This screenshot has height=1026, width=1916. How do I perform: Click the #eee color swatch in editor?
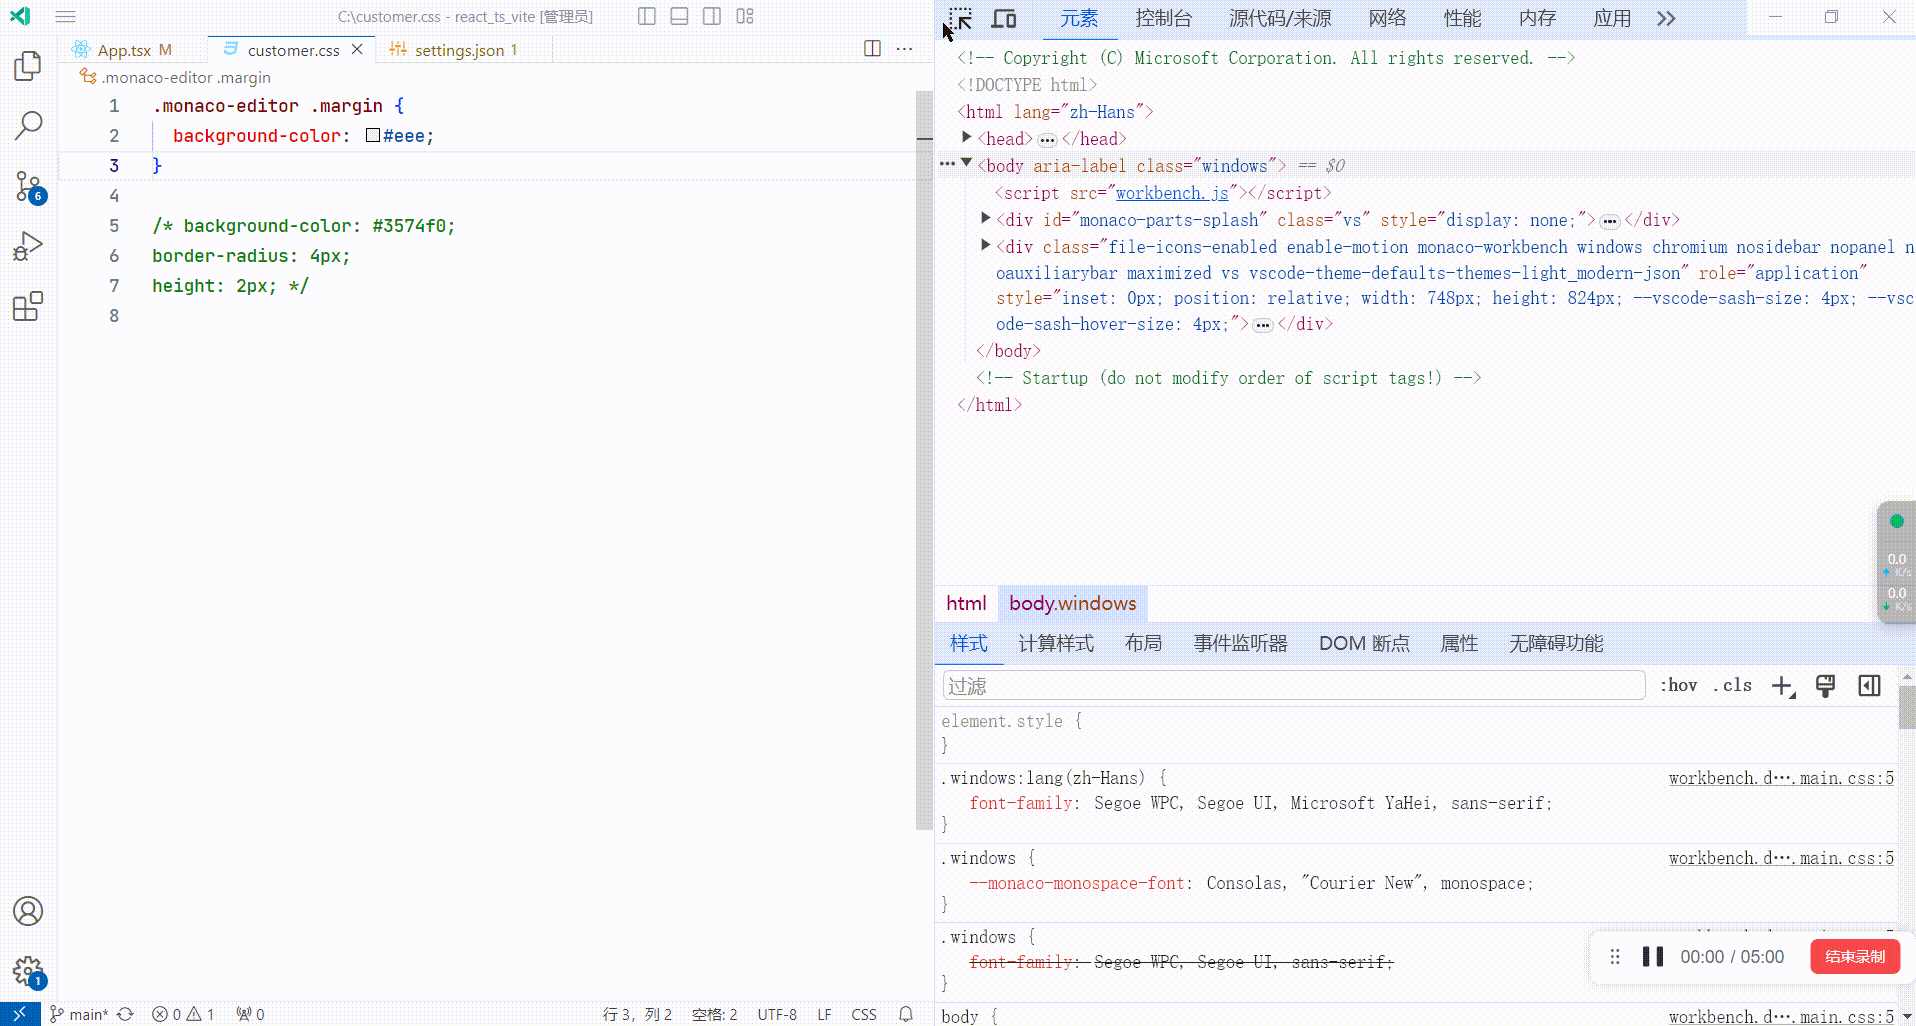click(373, 135)
